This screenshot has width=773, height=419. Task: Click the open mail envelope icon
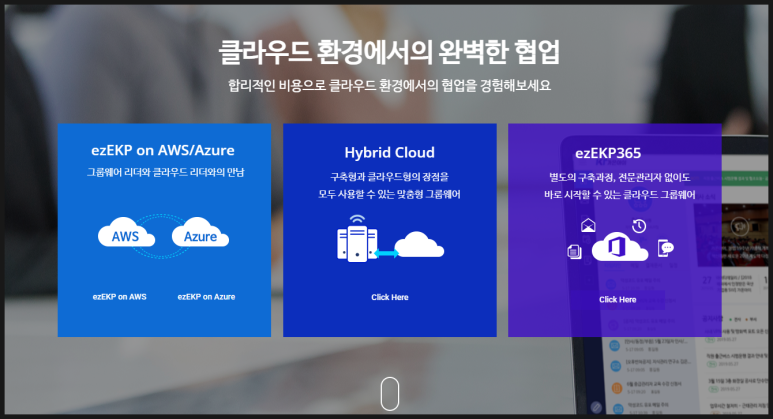(588, 225)
